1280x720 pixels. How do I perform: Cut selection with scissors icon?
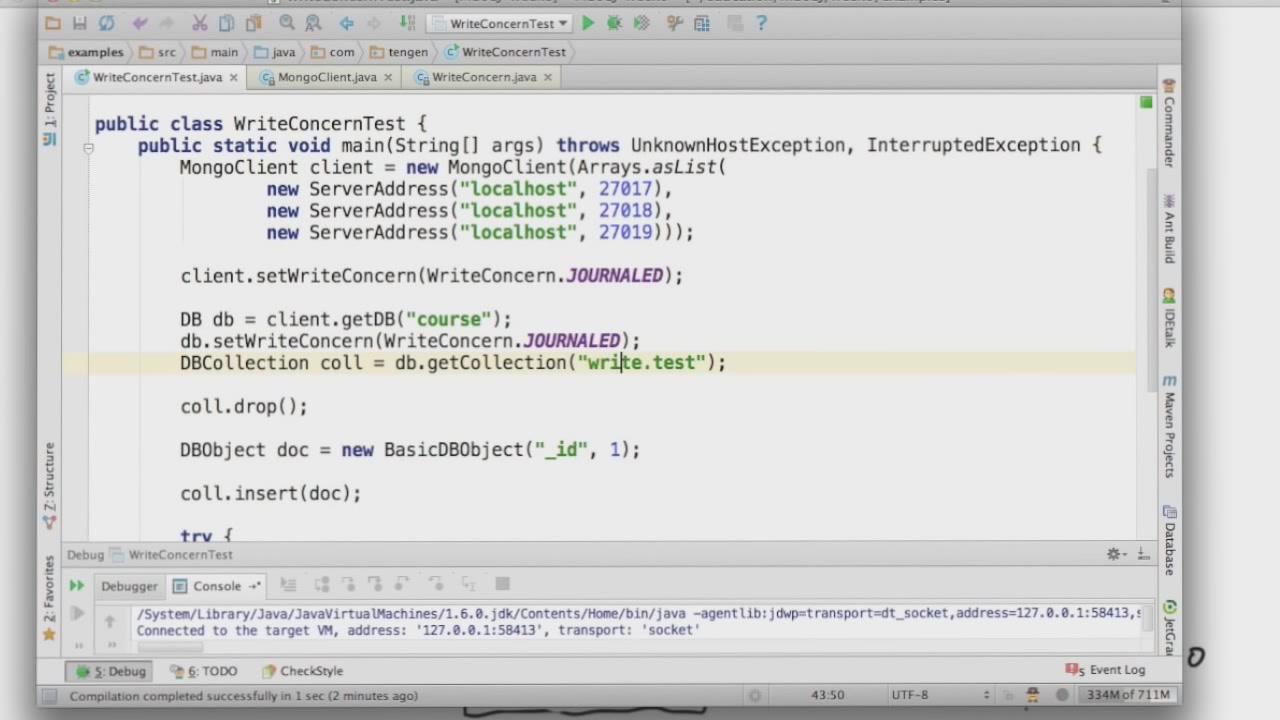click(200, 23)
